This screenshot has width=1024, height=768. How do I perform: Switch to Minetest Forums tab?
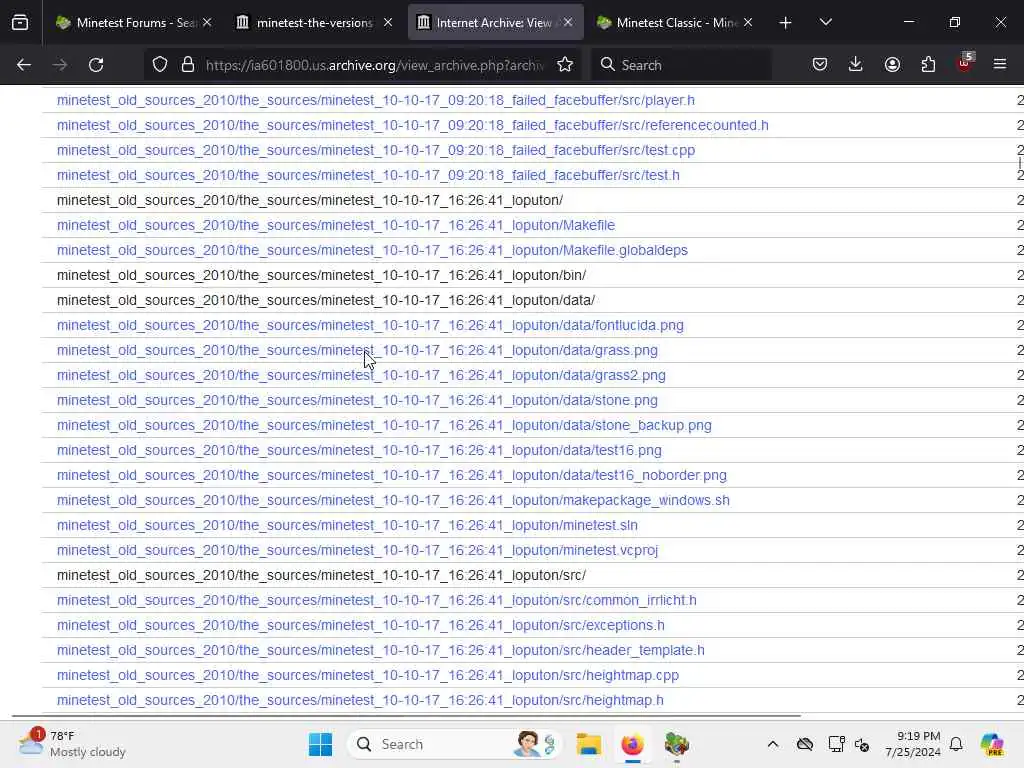point(134,23)
